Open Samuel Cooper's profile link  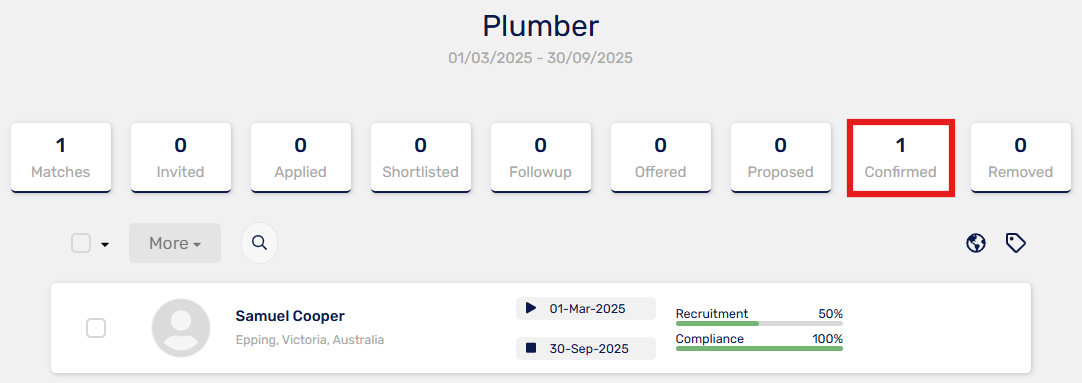tap(290, 316)
